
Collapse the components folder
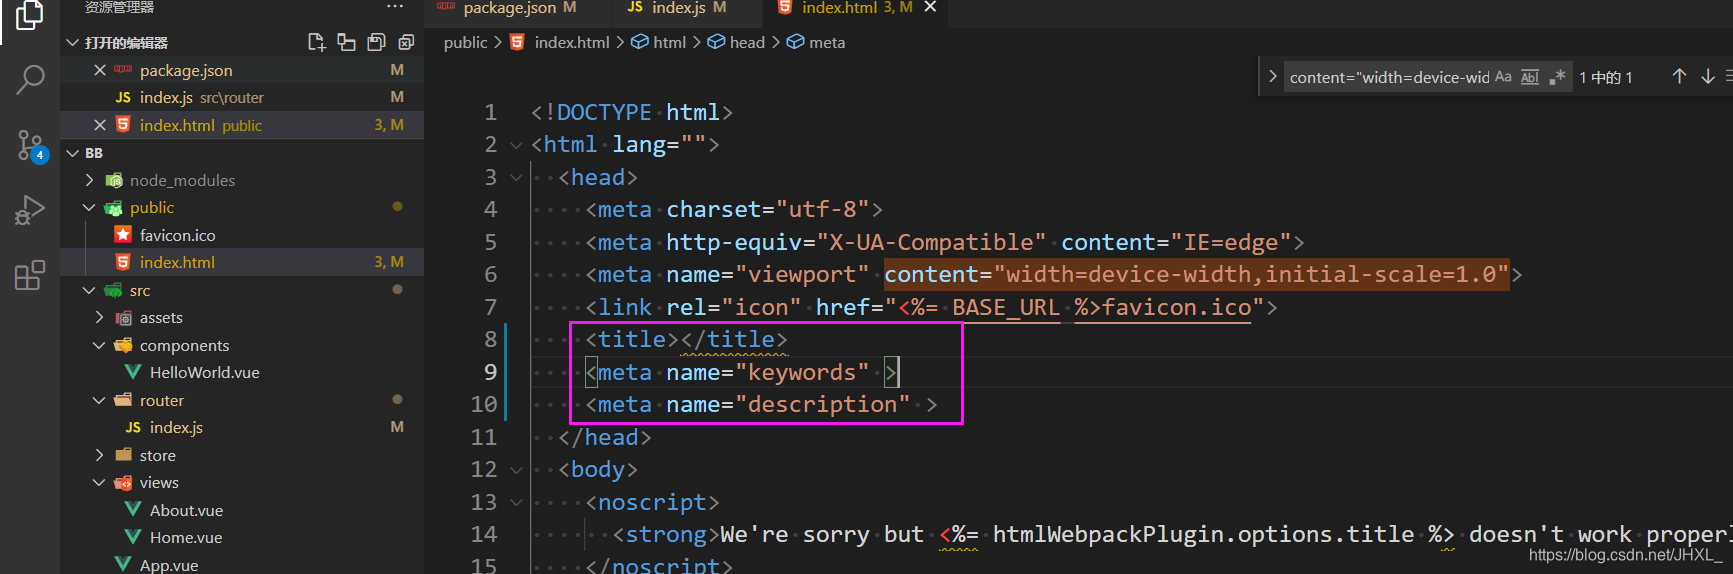(99, 345)
